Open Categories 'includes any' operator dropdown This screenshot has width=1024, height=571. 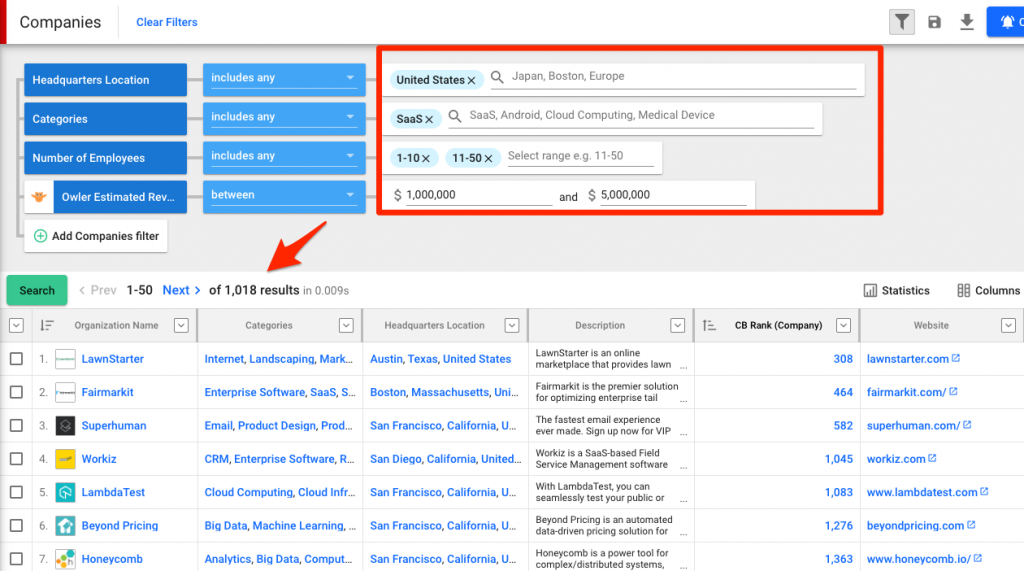(283, 118)
